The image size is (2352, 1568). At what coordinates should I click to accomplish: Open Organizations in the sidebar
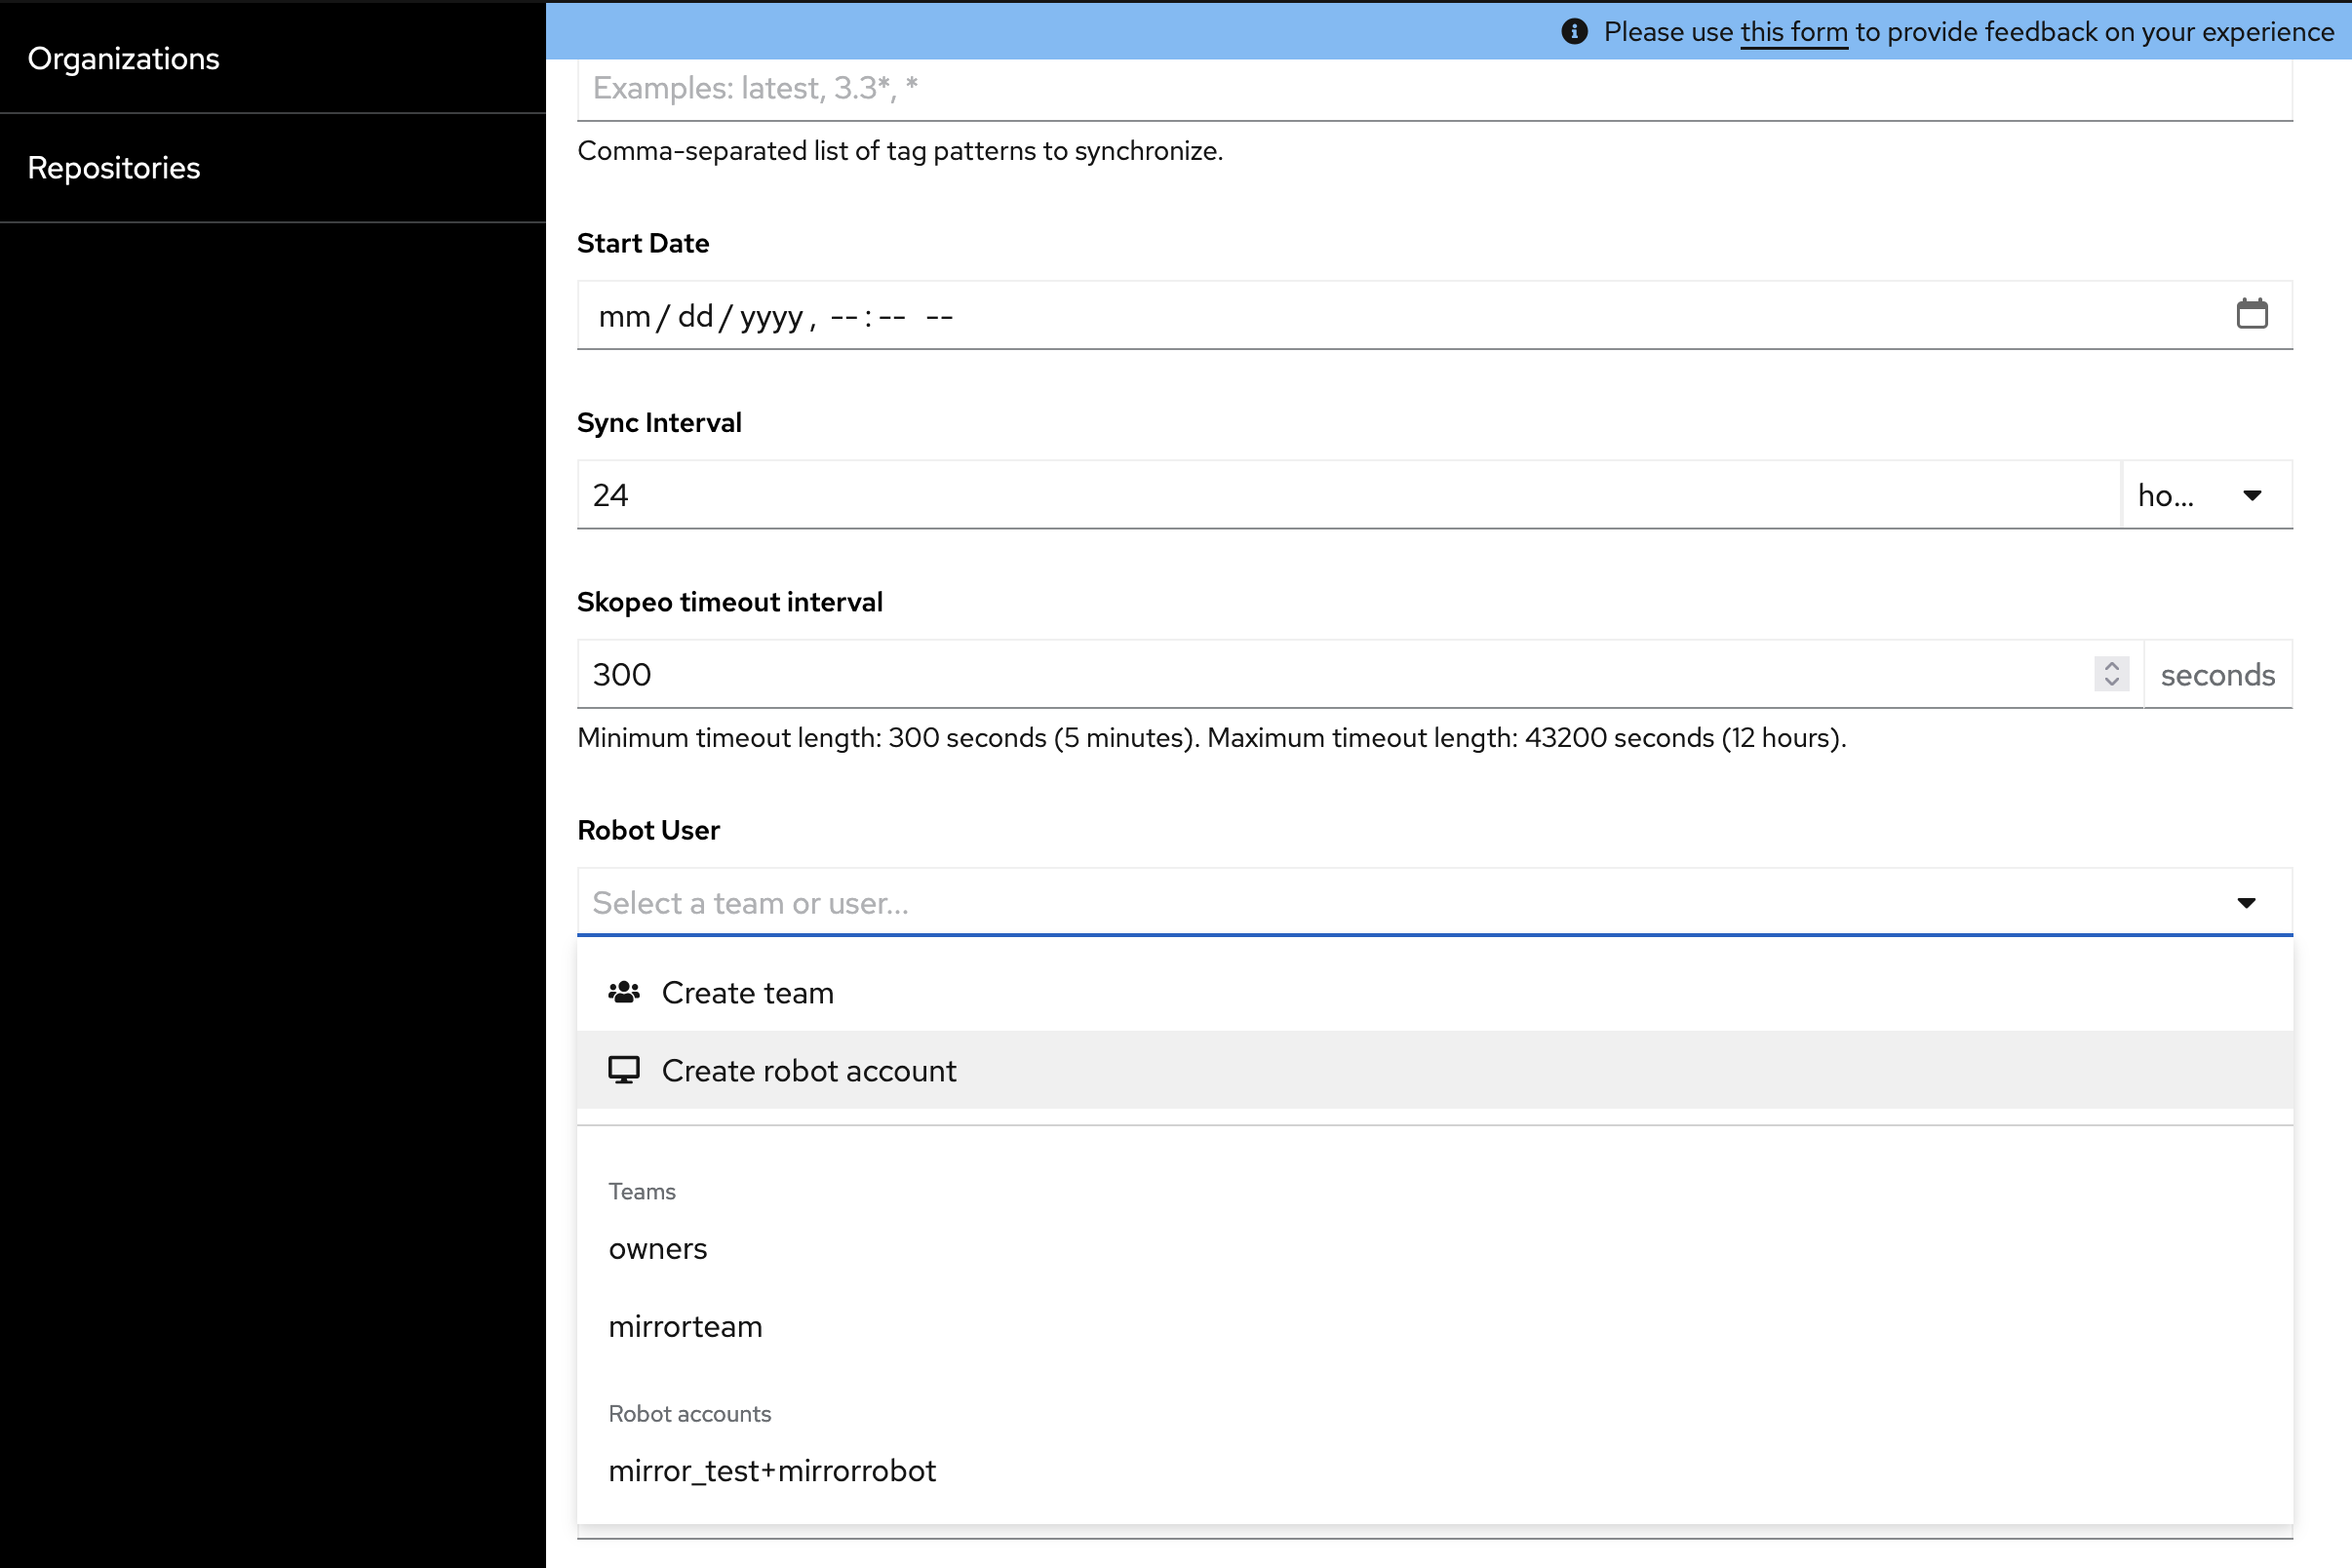tap(124, 59)
